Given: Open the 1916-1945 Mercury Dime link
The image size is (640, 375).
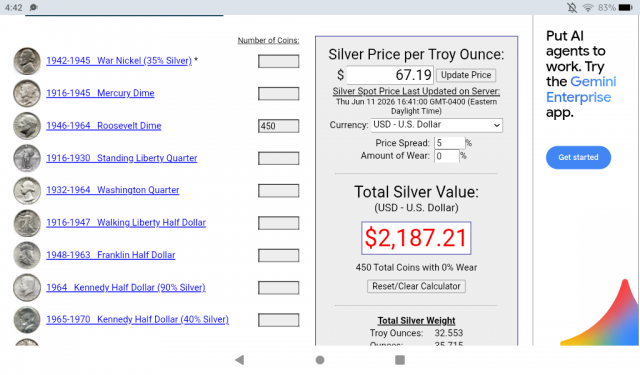Looking at the screenshot, I should [x=100, y=93].
